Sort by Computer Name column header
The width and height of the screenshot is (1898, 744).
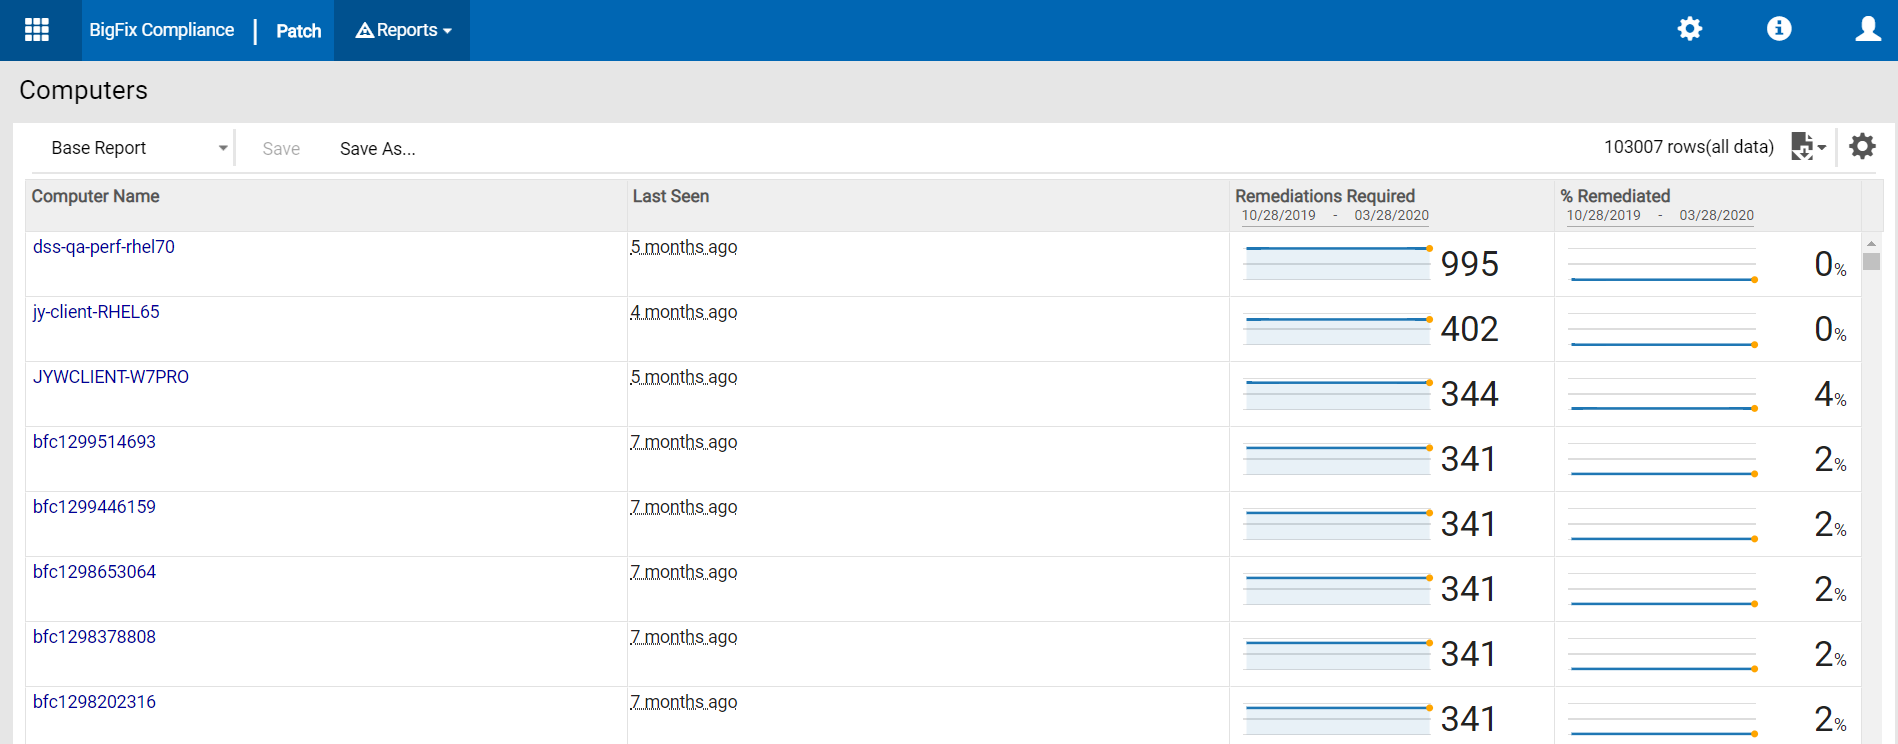click(x=95, y=196)
